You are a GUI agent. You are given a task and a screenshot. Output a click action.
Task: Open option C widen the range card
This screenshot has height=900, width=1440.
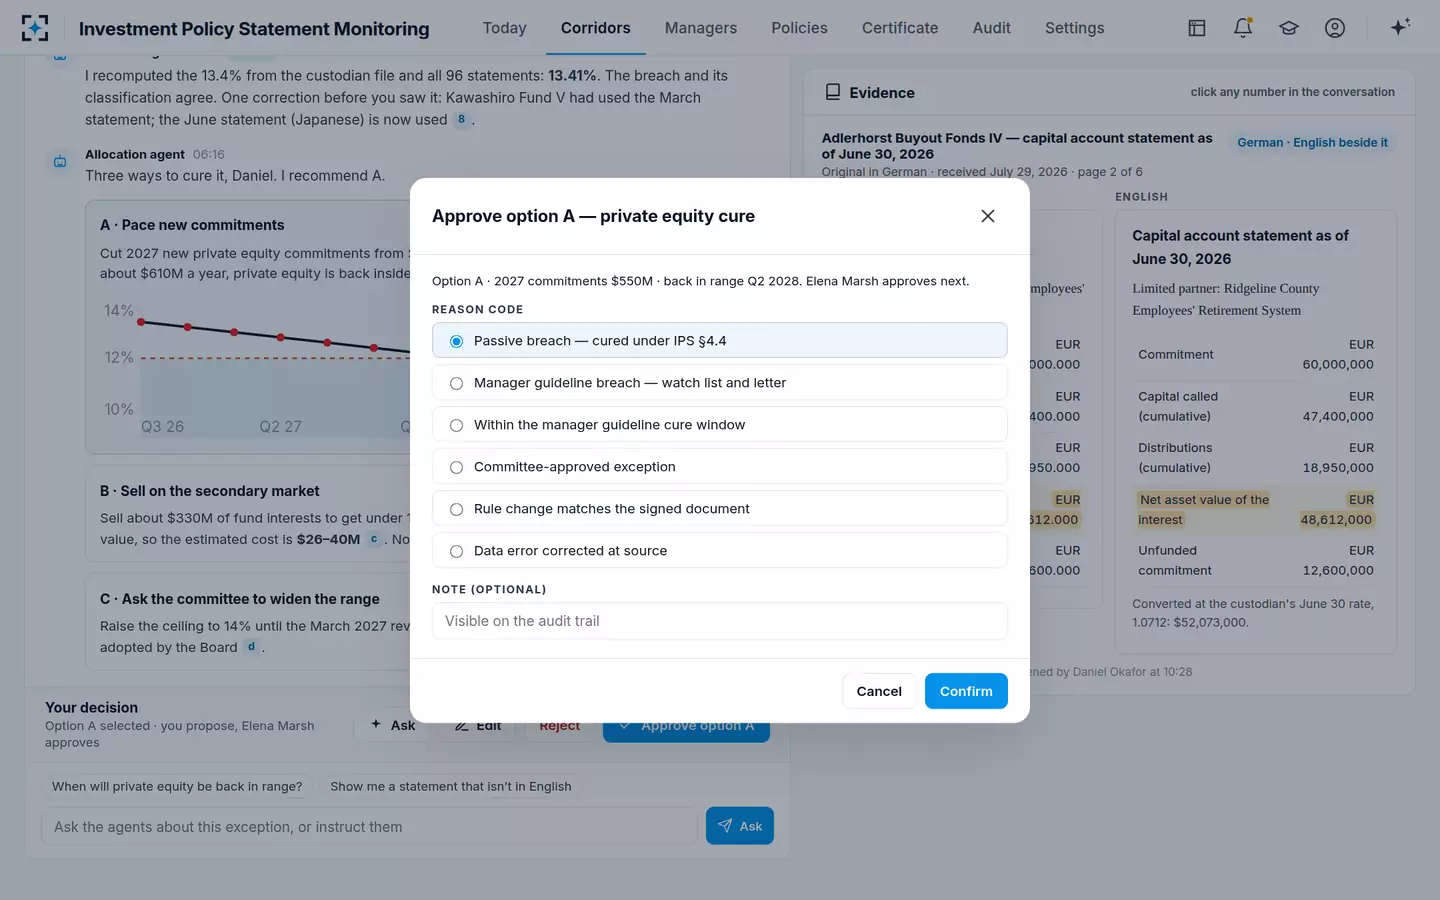248,622
